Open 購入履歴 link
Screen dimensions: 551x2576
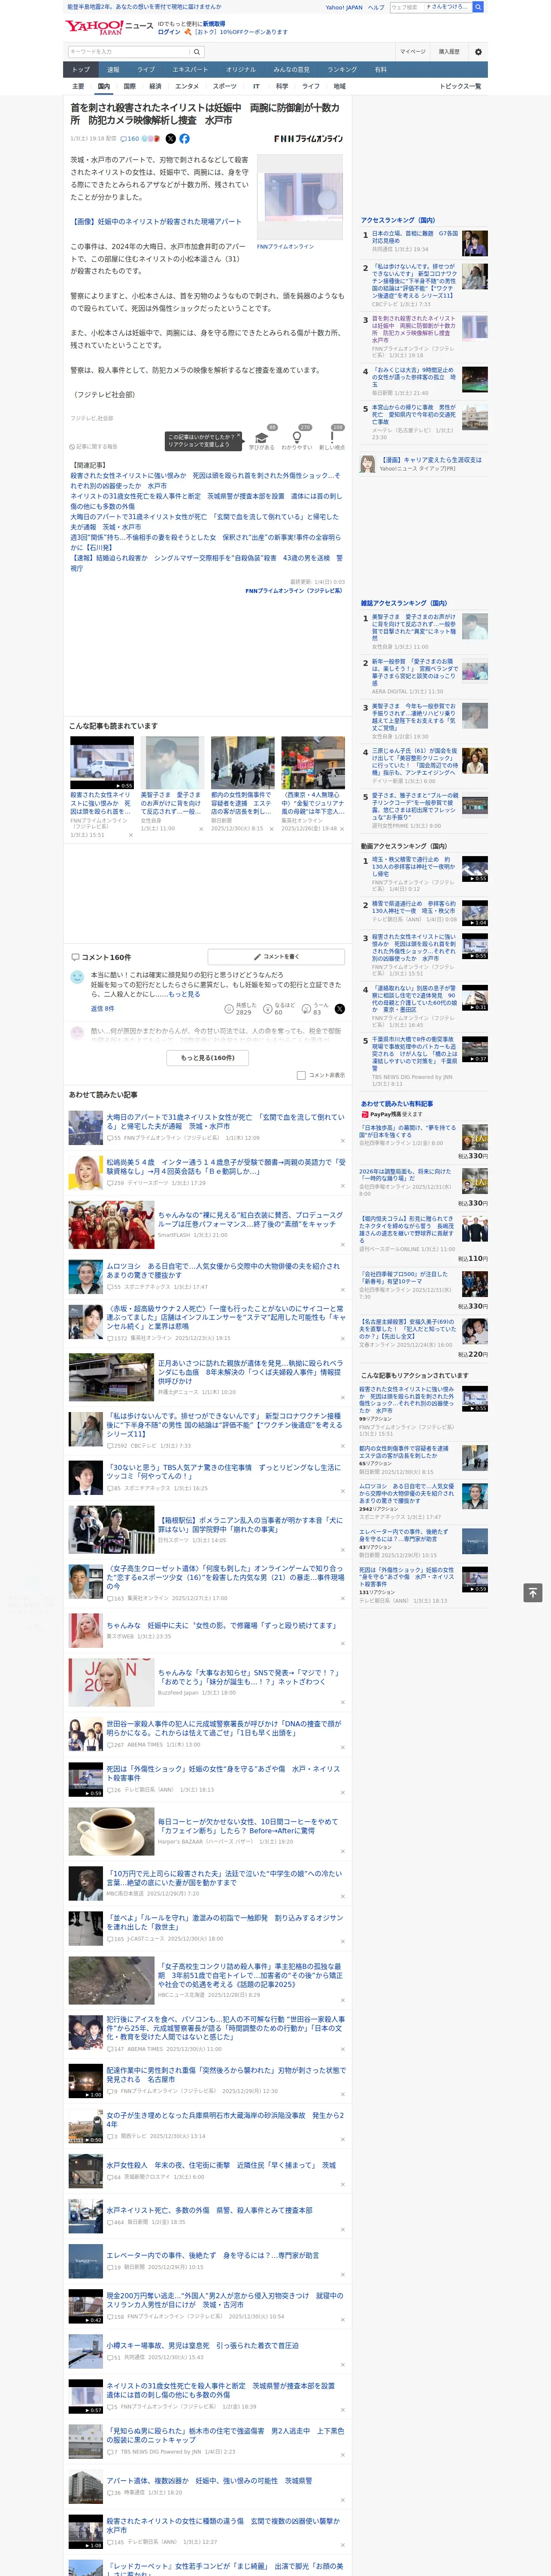point(449,52)
